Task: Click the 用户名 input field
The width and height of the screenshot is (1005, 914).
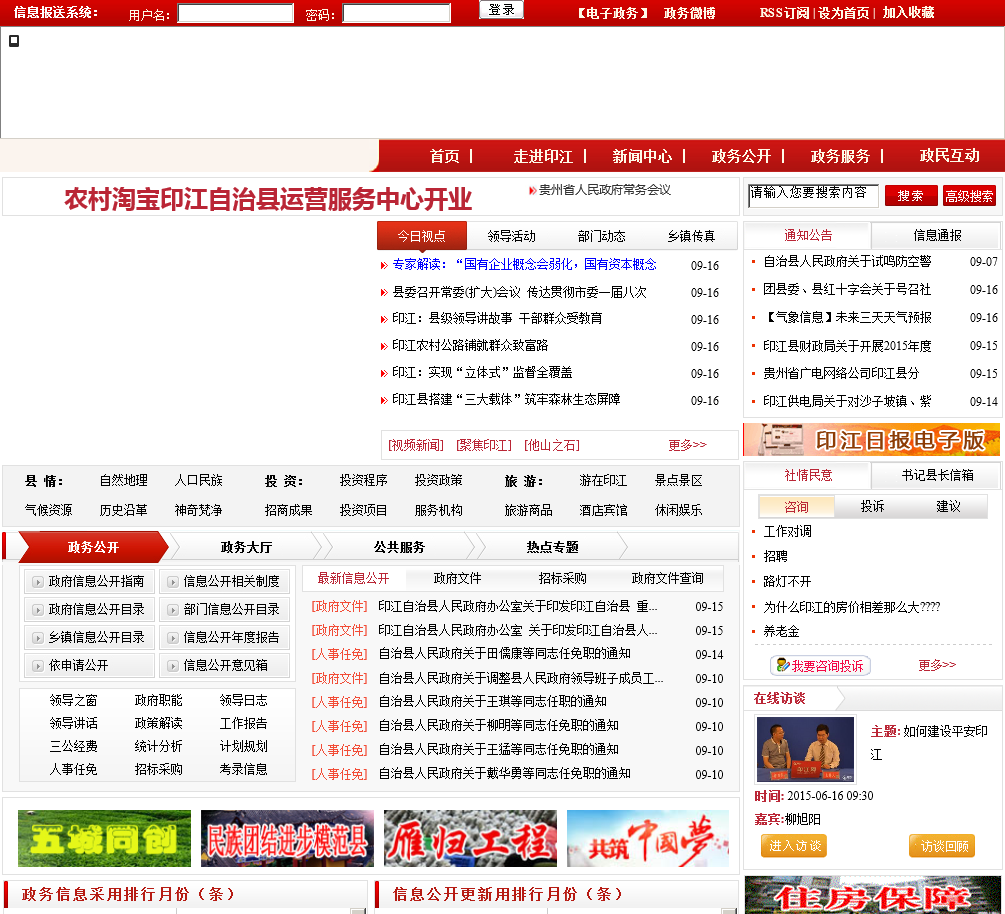Action: tap(235, 13)
